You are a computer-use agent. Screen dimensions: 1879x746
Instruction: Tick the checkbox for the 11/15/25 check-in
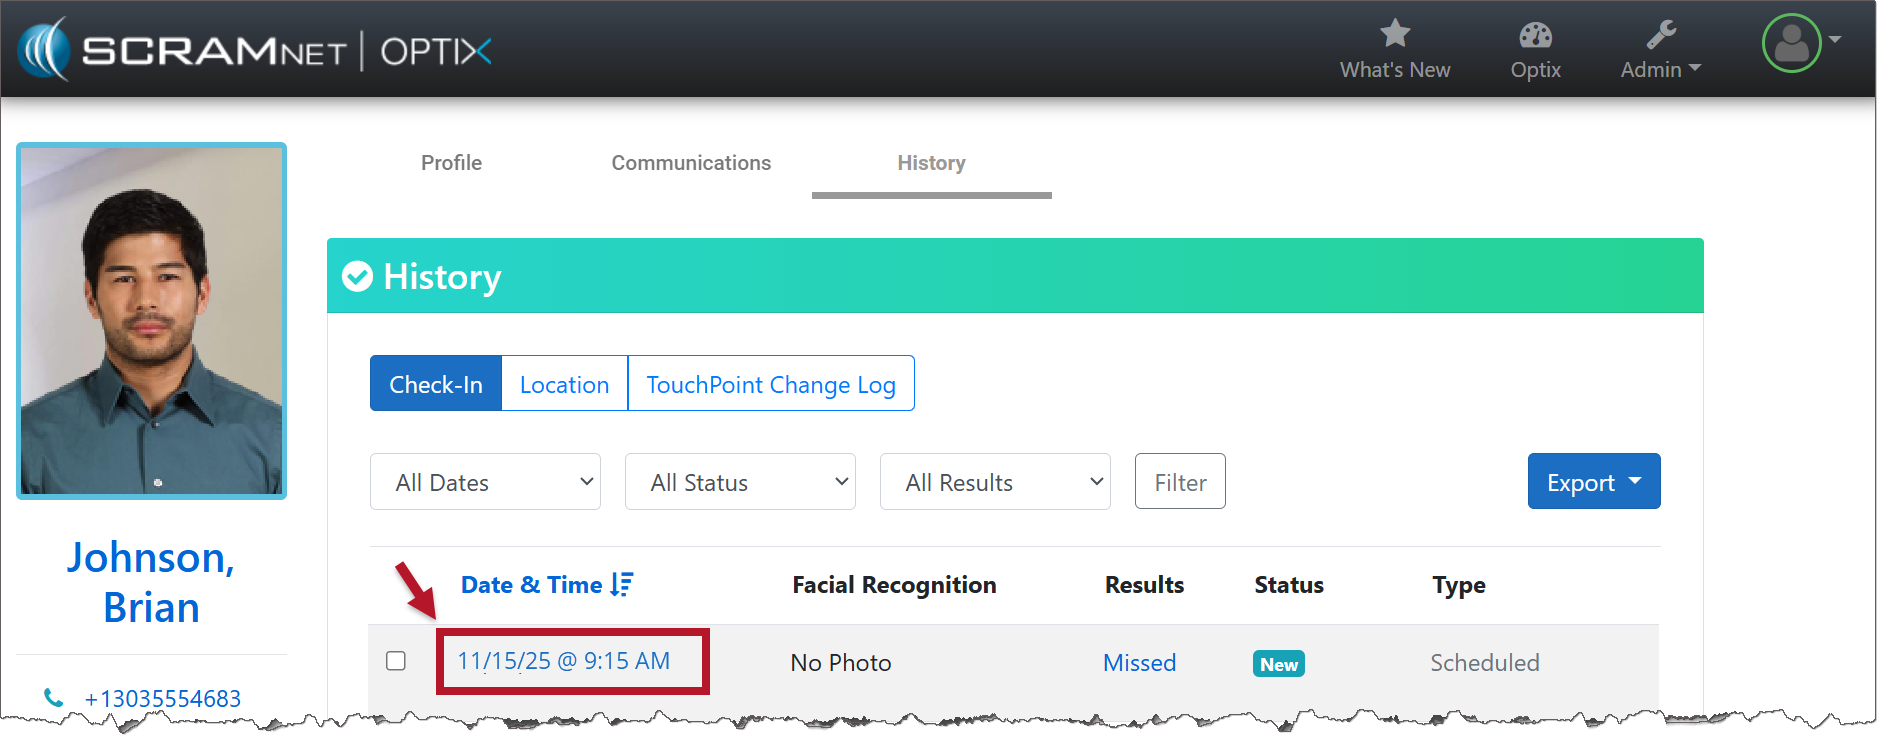point(396,661)
